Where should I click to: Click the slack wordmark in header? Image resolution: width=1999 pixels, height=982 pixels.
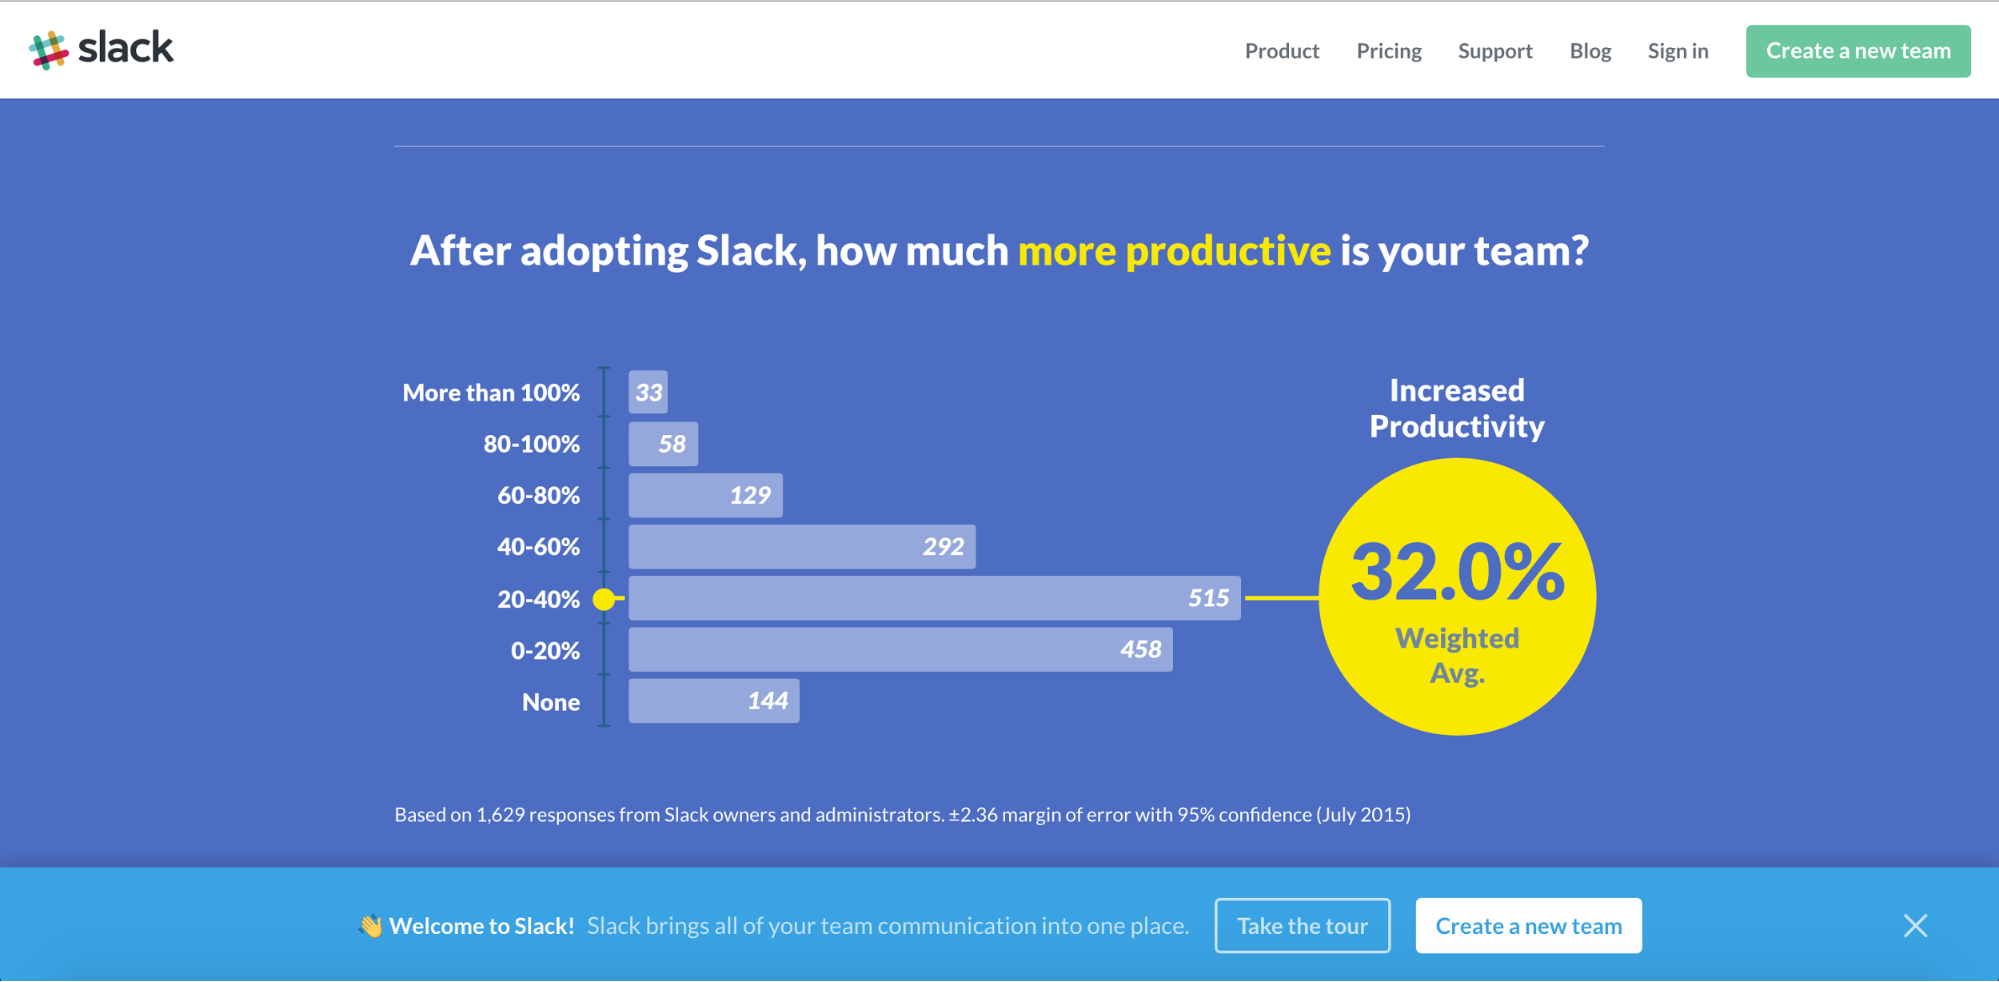(x=126, y=47)
